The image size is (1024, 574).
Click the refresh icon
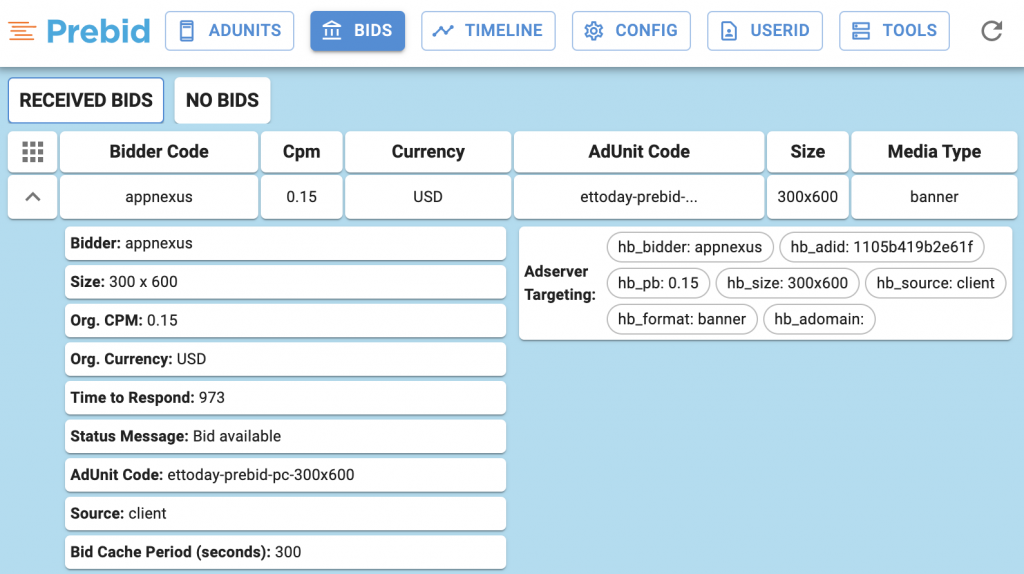(991, 31)
